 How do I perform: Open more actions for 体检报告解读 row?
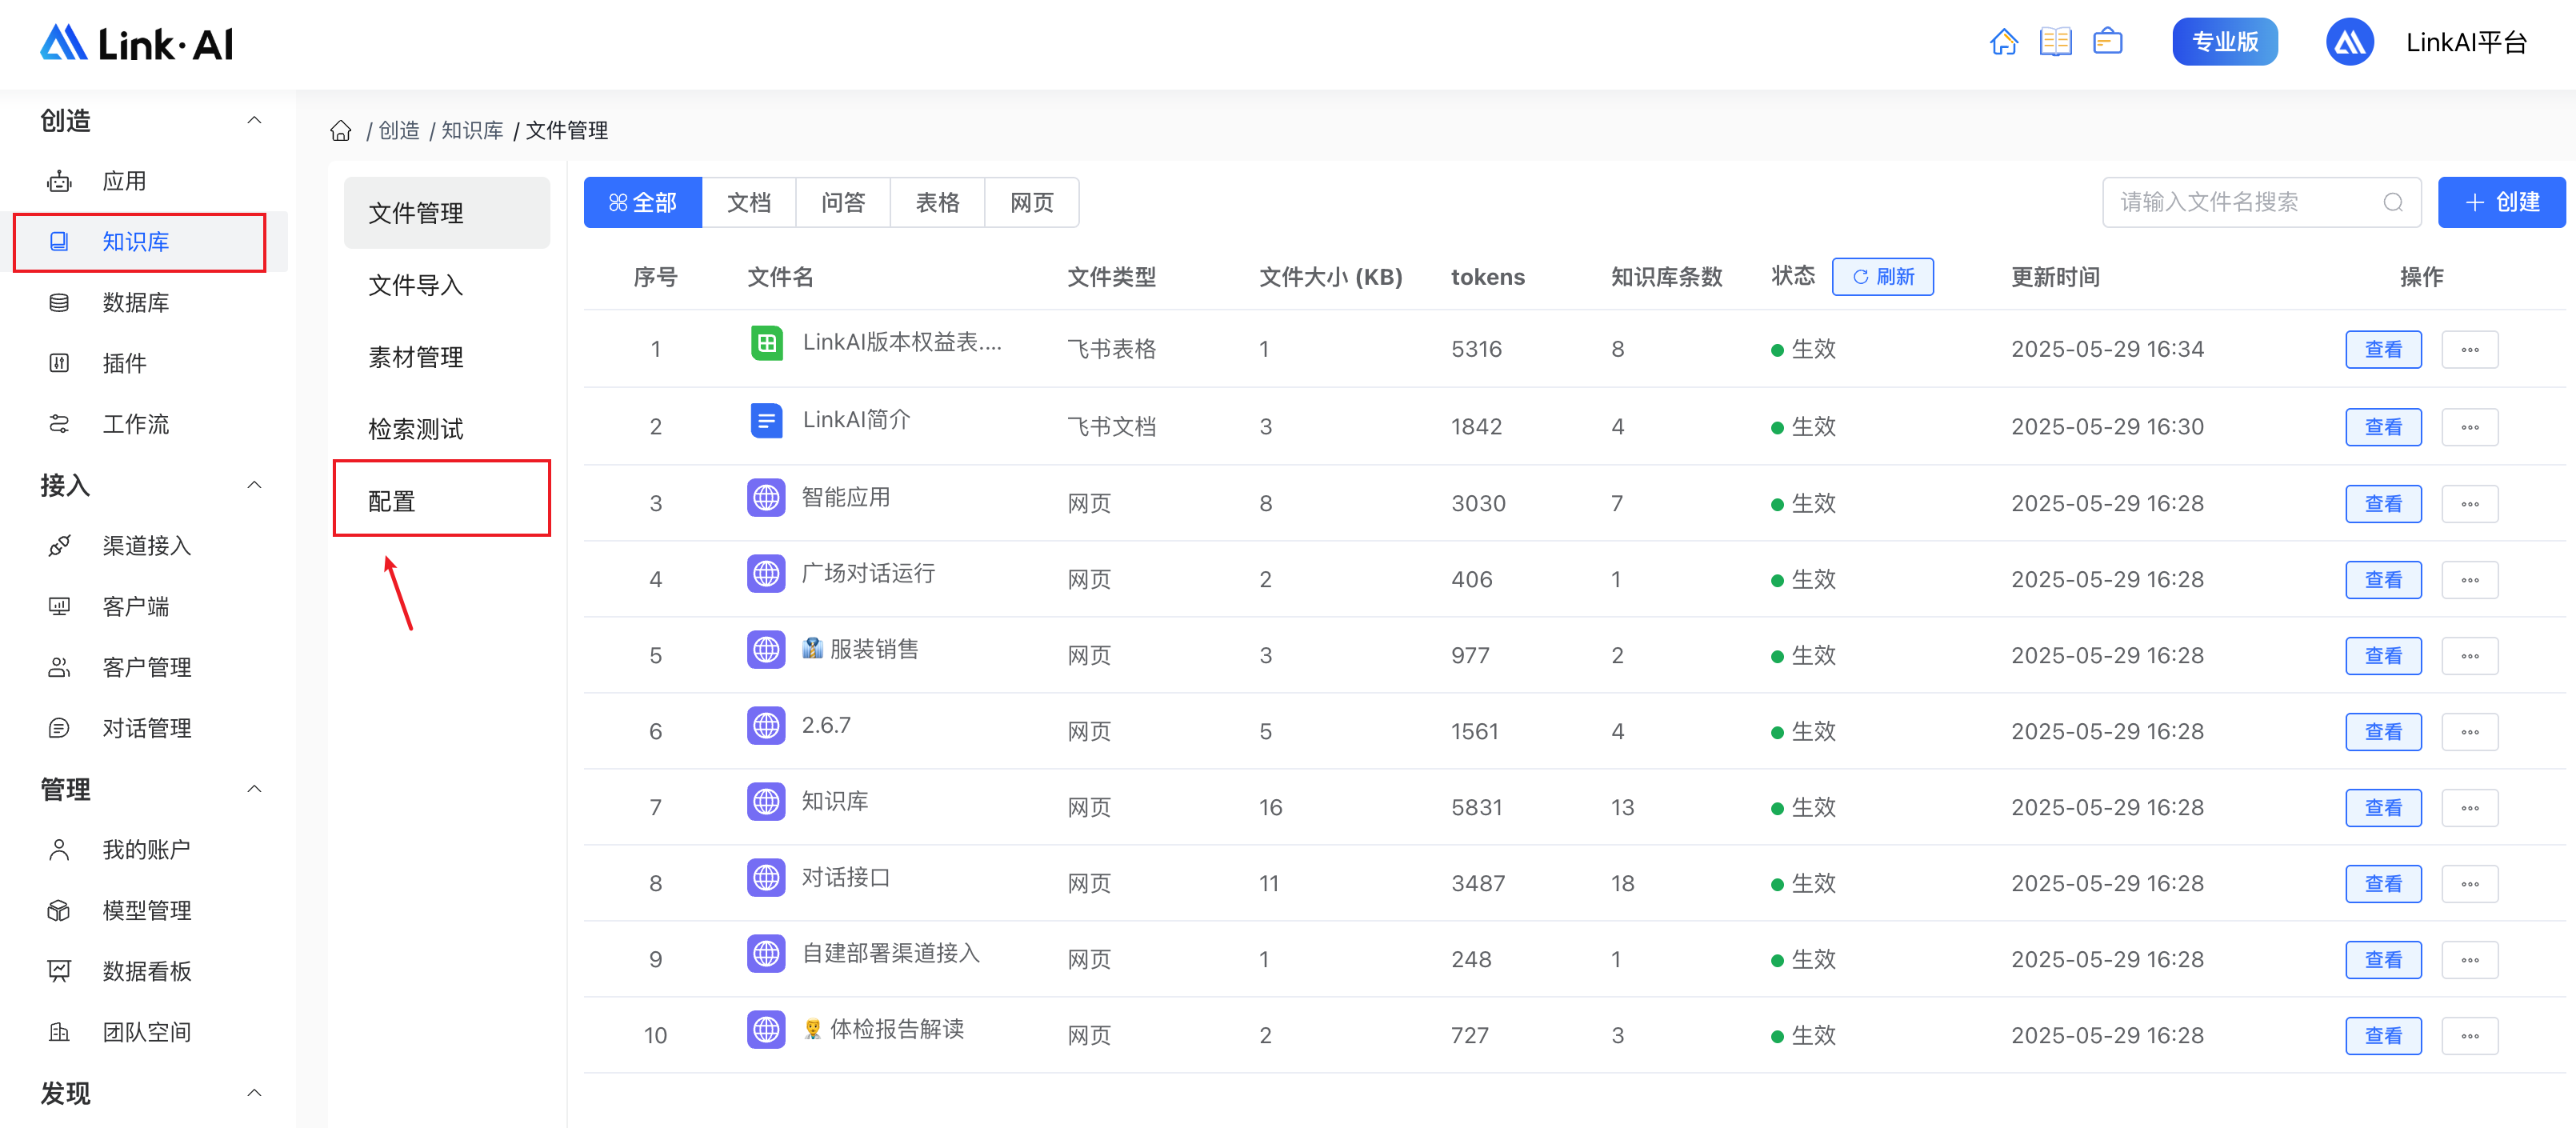tap(2469, 1036)
